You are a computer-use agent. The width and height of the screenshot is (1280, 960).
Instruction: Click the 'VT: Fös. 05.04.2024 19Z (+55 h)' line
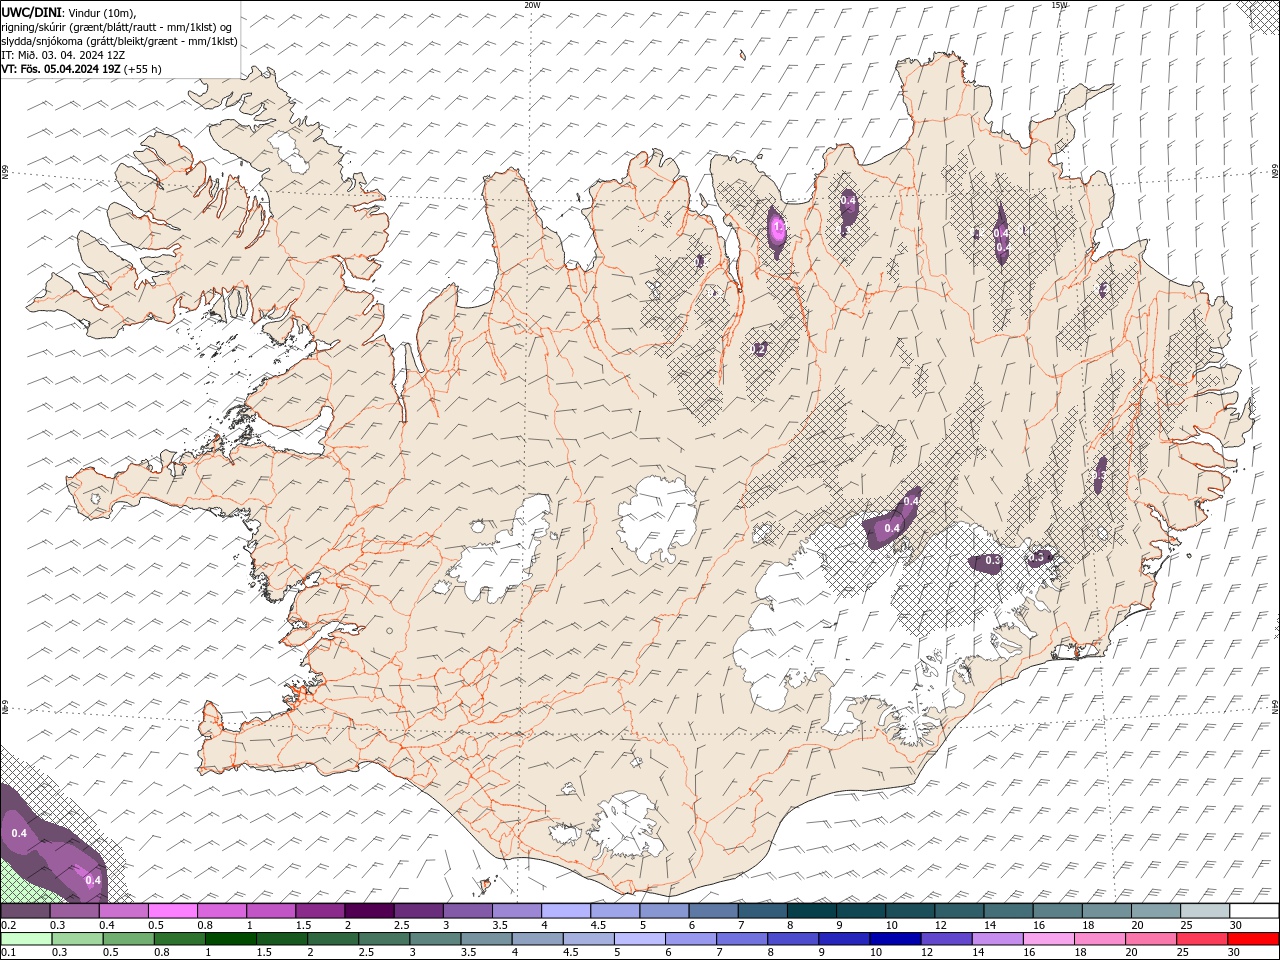point(81,69)
